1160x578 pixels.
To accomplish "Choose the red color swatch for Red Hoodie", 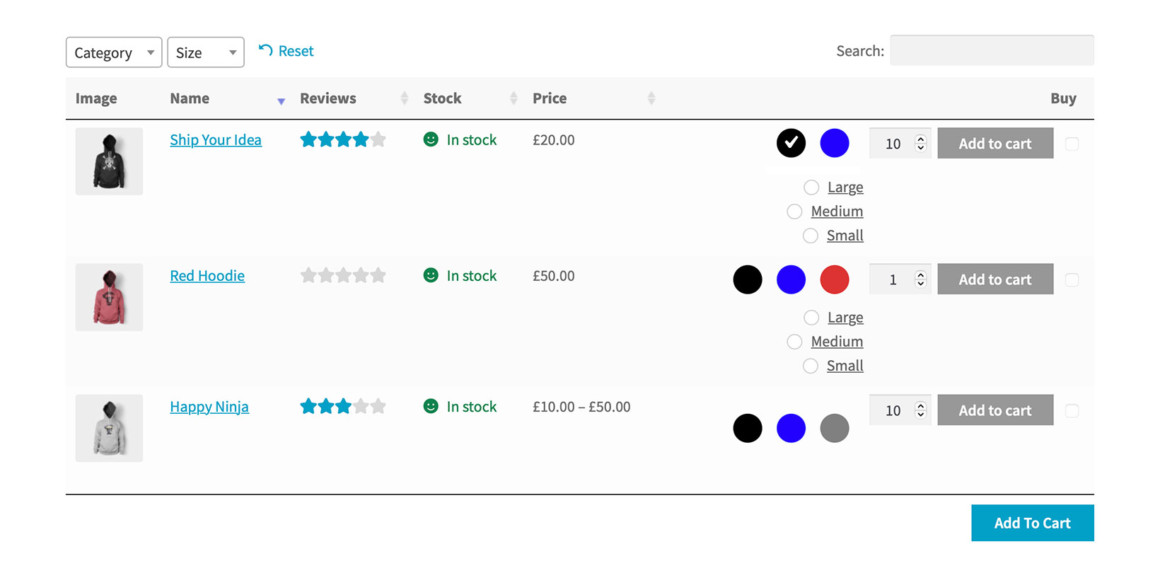I will click(x=834, y=280).
